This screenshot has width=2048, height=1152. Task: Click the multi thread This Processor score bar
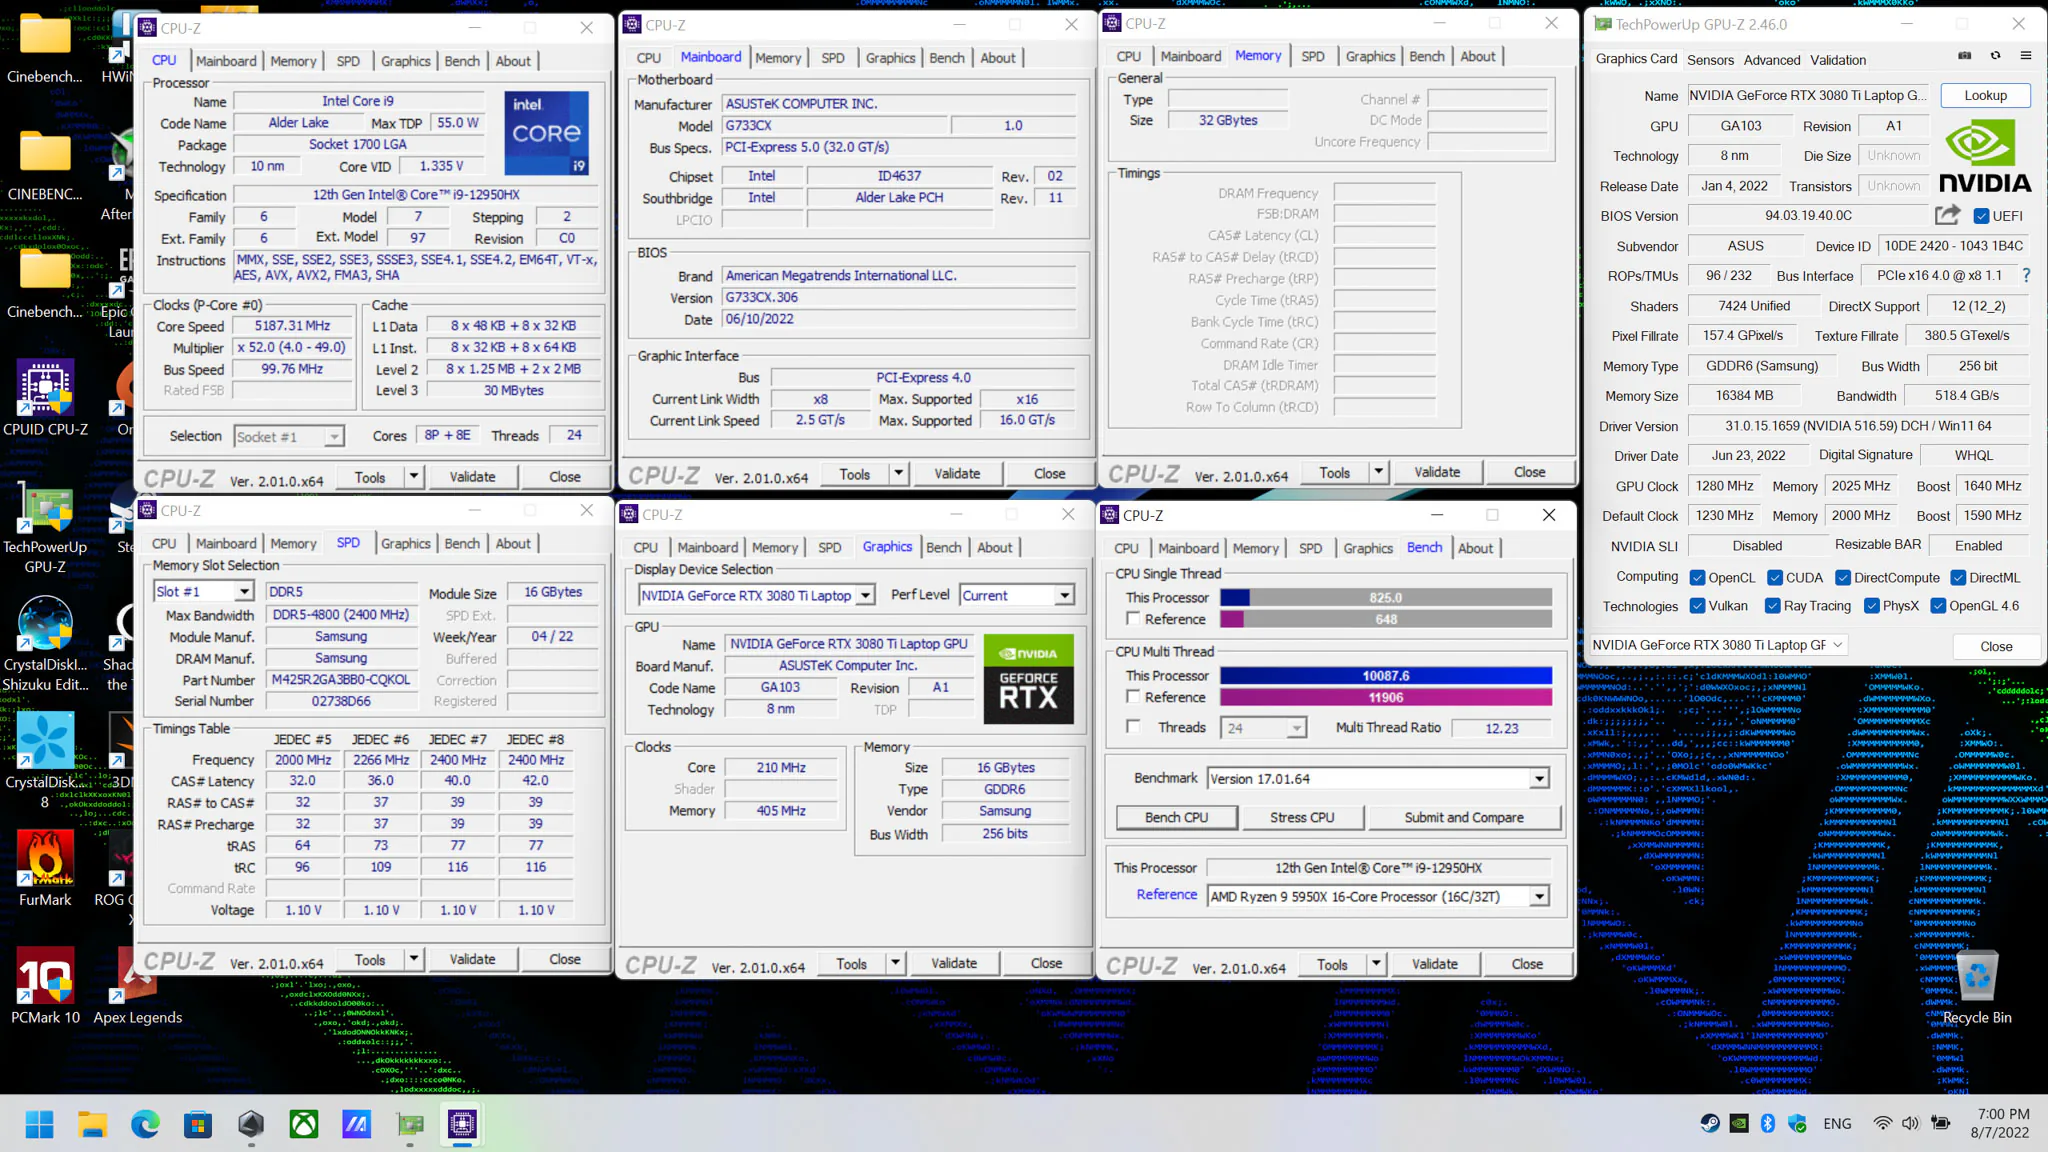(x=1386, y=676)
